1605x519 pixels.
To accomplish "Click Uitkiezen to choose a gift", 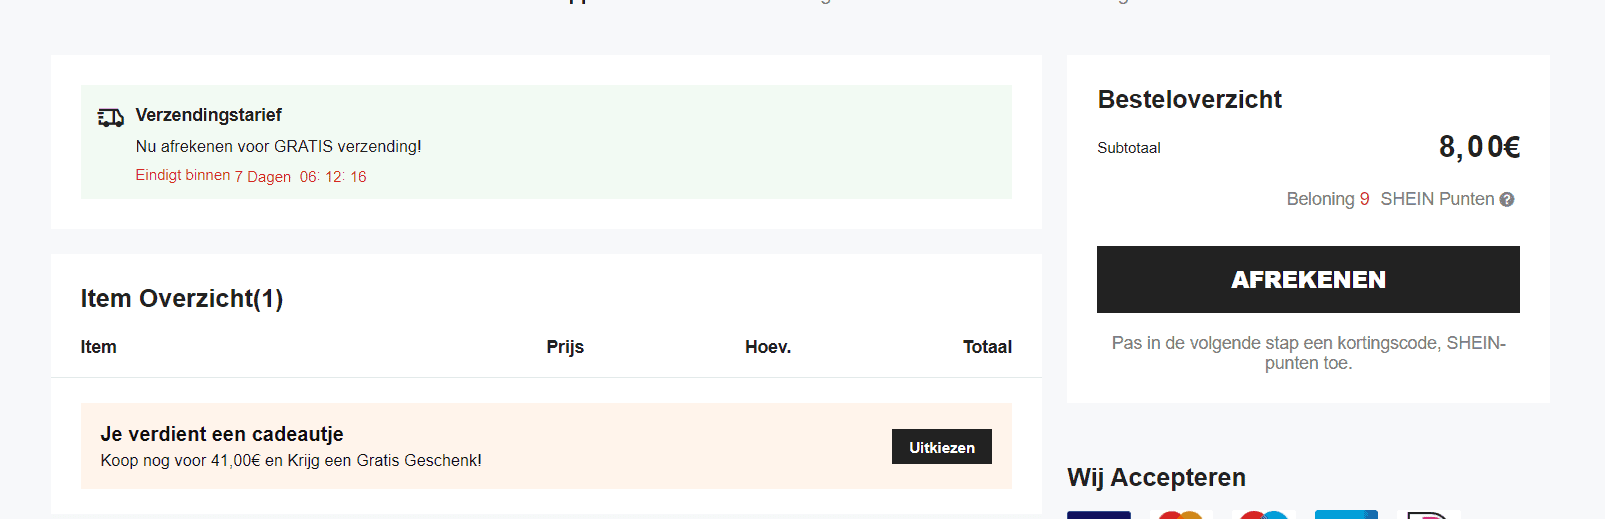I will pos(942,447).
